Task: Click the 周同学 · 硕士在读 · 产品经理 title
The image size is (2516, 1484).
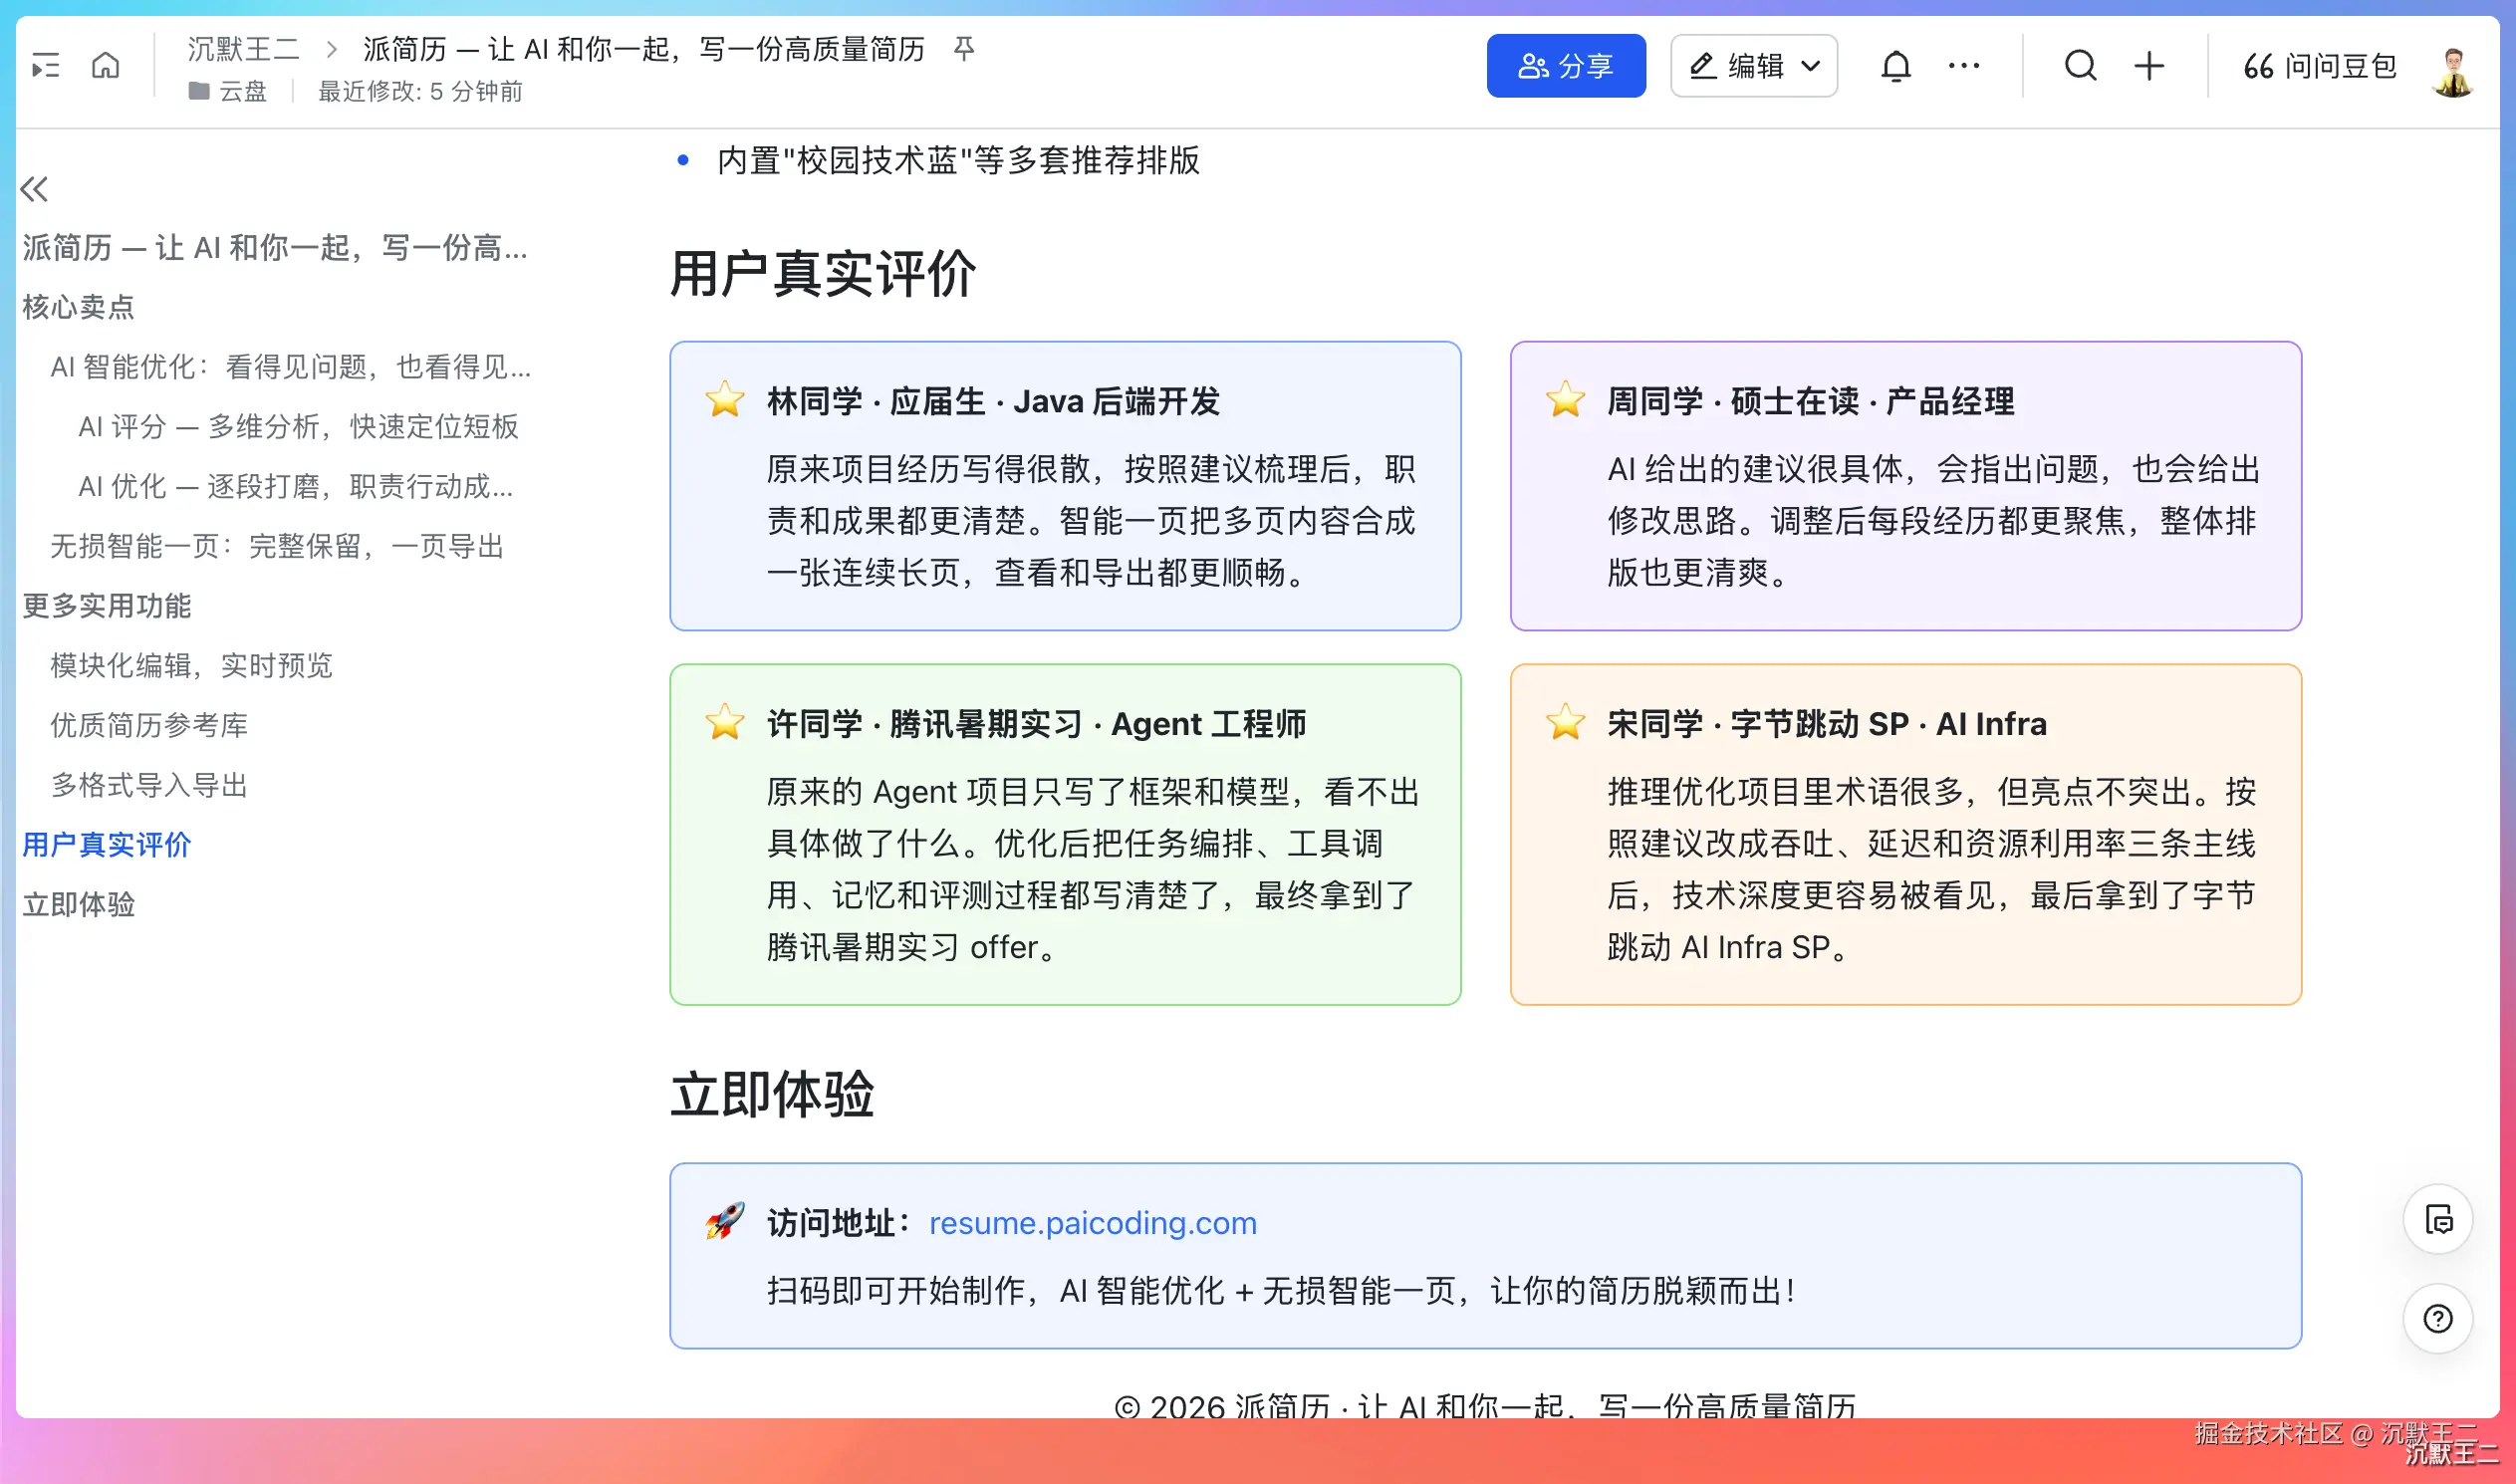Action: pos(1811,401)
